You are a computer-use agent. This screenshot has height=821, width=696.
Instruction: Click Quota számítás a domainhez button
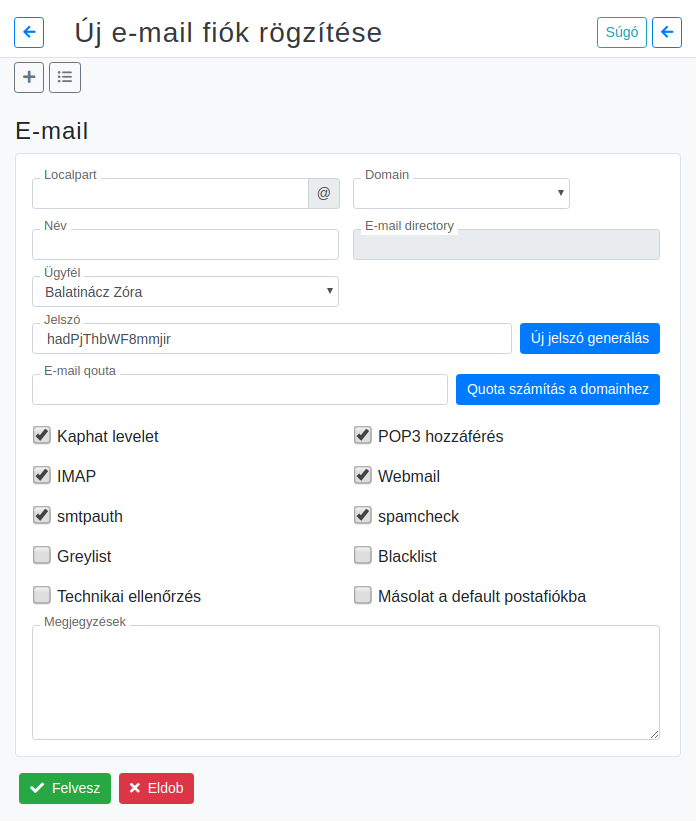[x=558, y=390]
